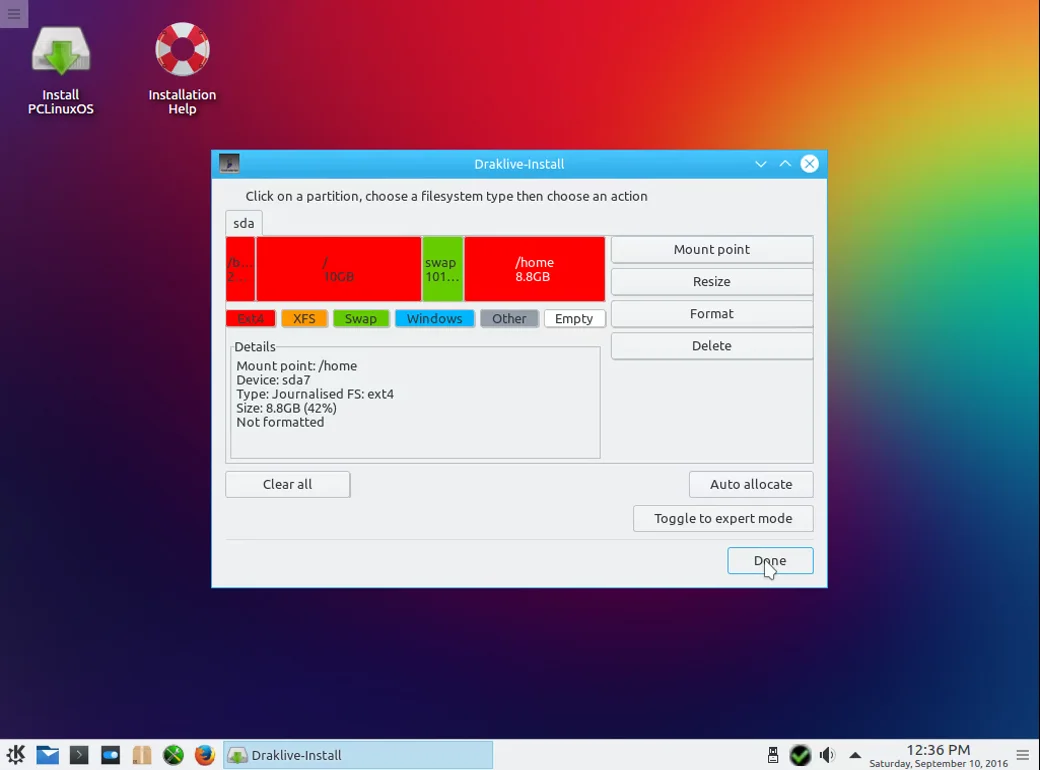Open the desktop menu hamburger icon

(14, 13)
